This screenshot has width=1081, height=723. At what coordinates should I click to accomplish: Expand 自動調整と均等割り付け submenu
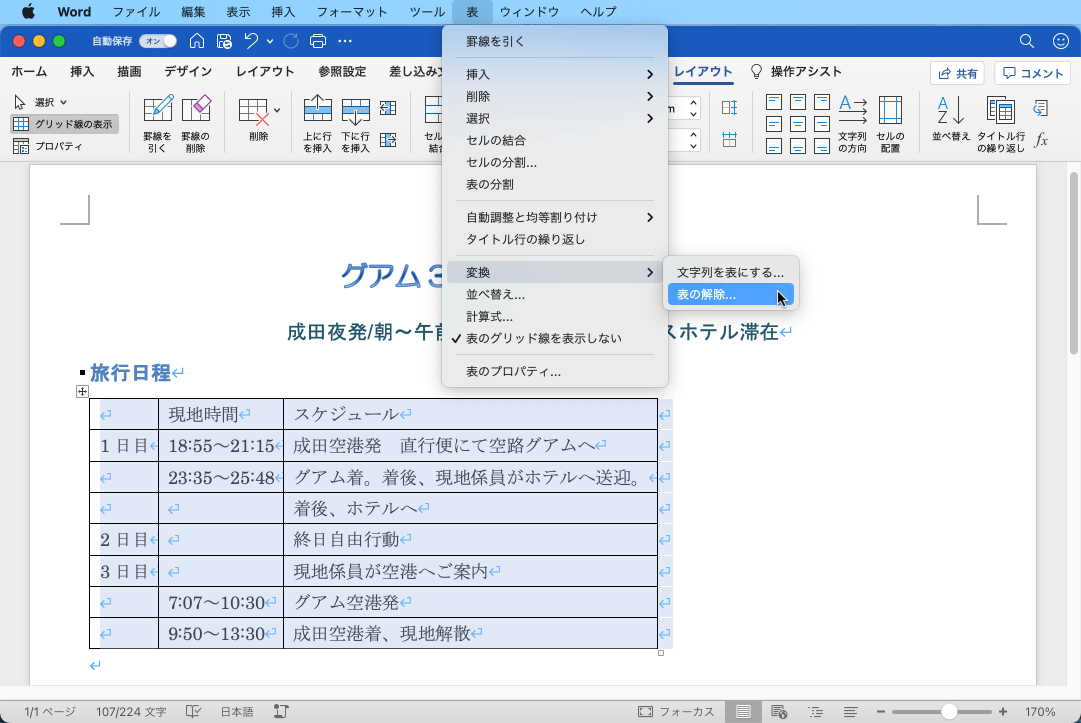555,217
